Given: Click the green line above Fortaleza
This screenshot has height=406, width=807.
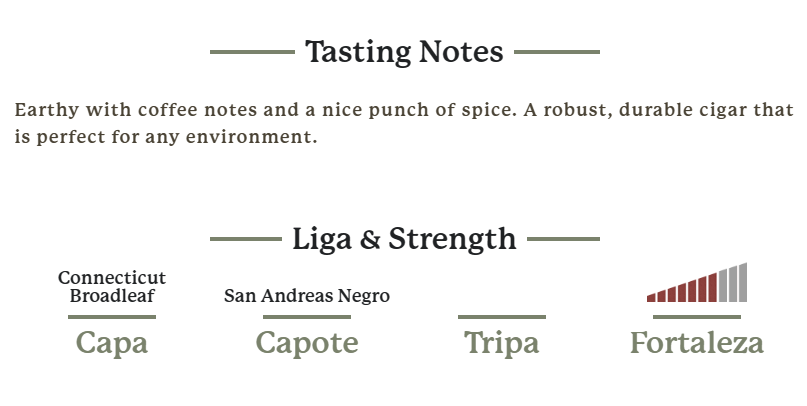Looking at the screenshot, I should tap(697, 317).
